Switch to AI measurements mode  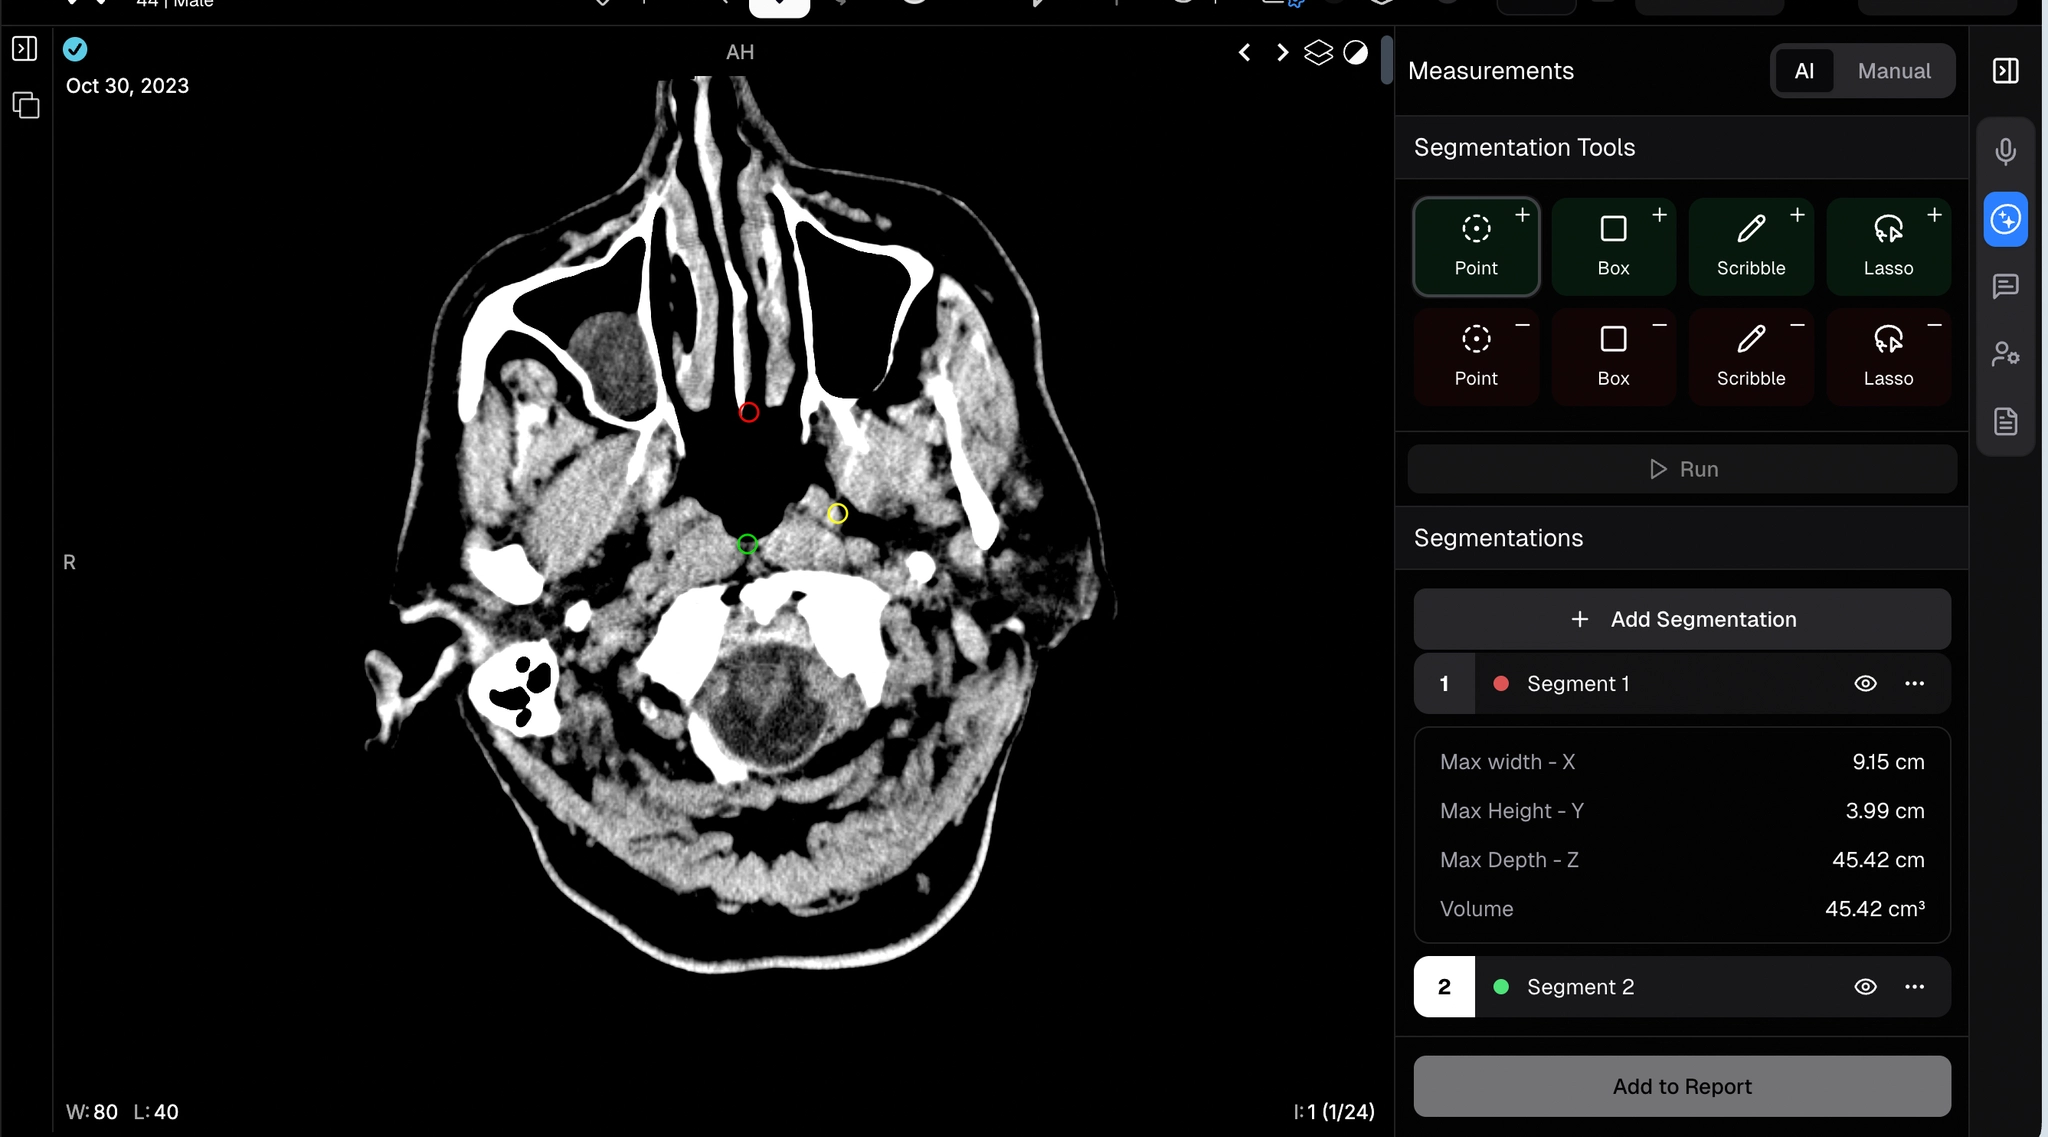coord(1804,71)
